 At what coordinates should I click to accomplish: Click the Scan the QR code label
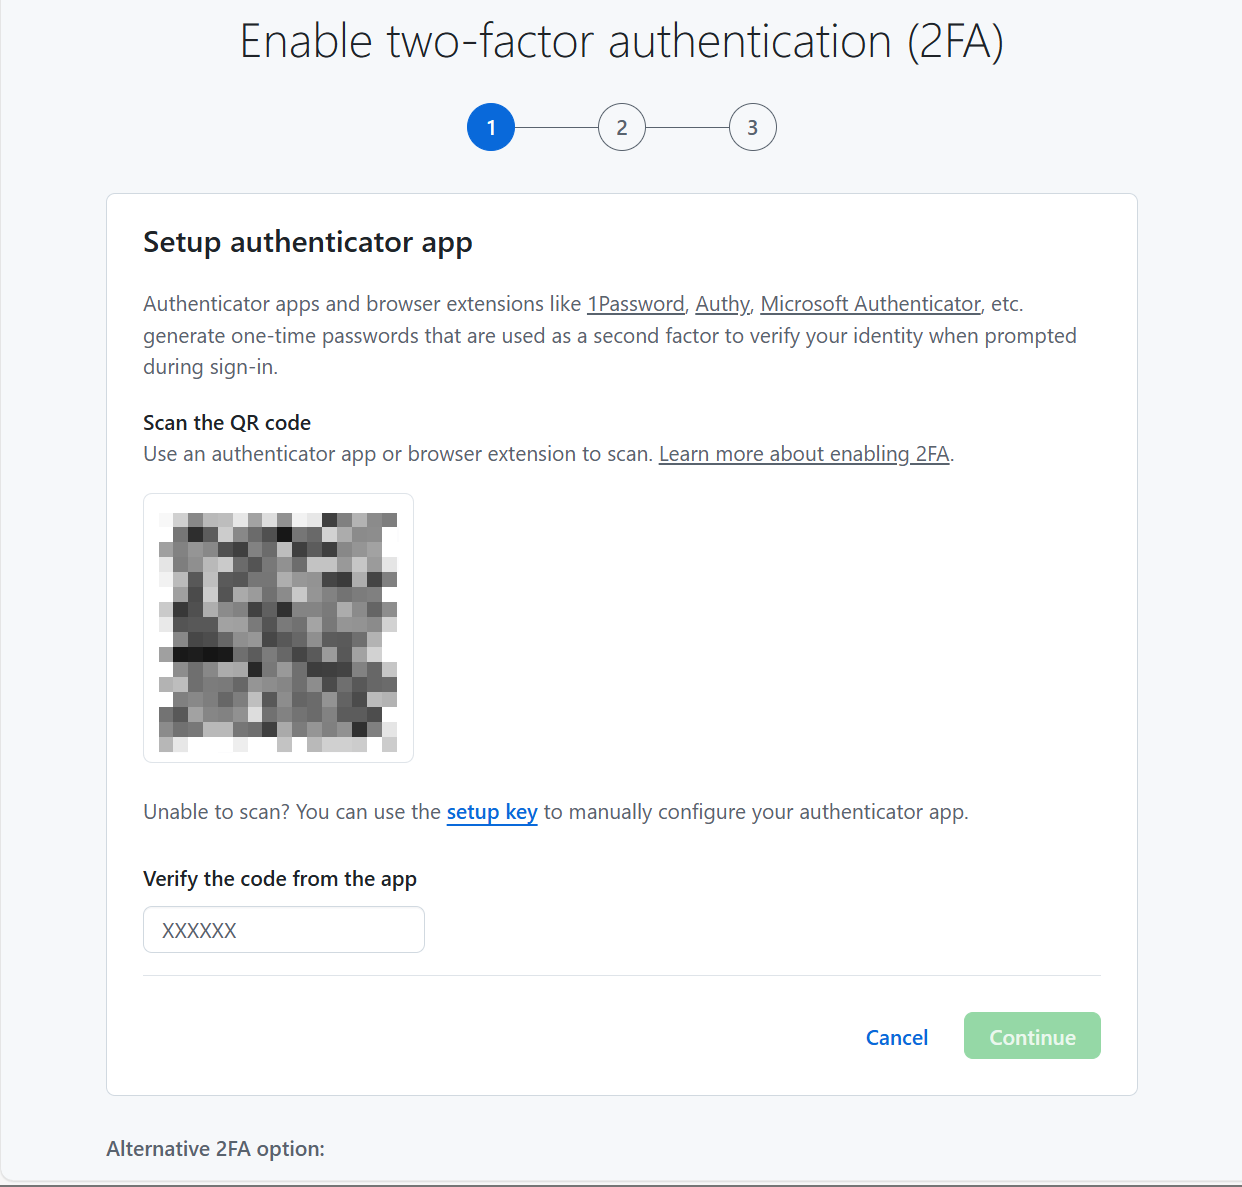[227, 422]
